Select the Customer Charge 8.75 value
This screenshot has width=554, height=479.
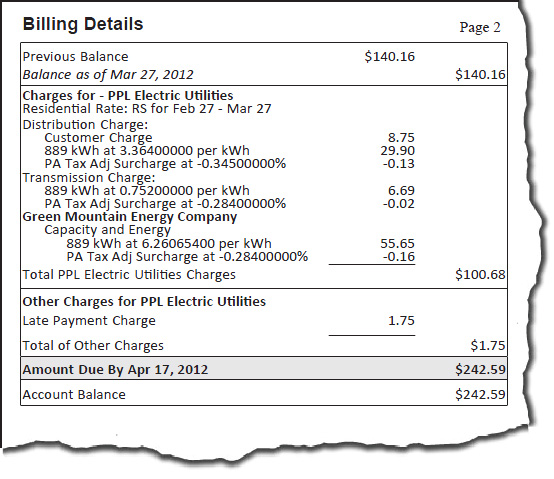[401, 137]
